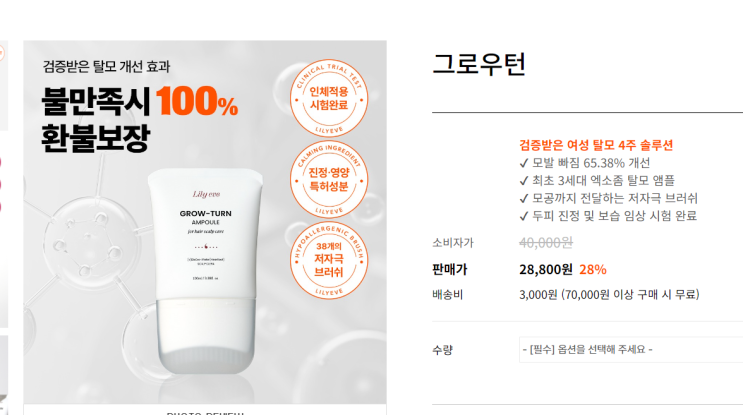Click the 38개의 저자극 브러쉬 badge
Screen dimensions: 743x415
(328, 260)
